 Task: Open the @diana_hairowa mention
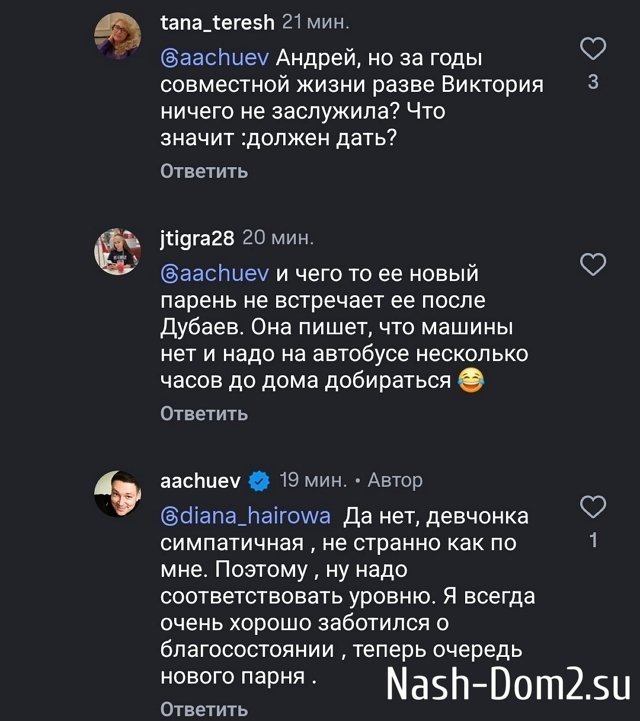248,517
